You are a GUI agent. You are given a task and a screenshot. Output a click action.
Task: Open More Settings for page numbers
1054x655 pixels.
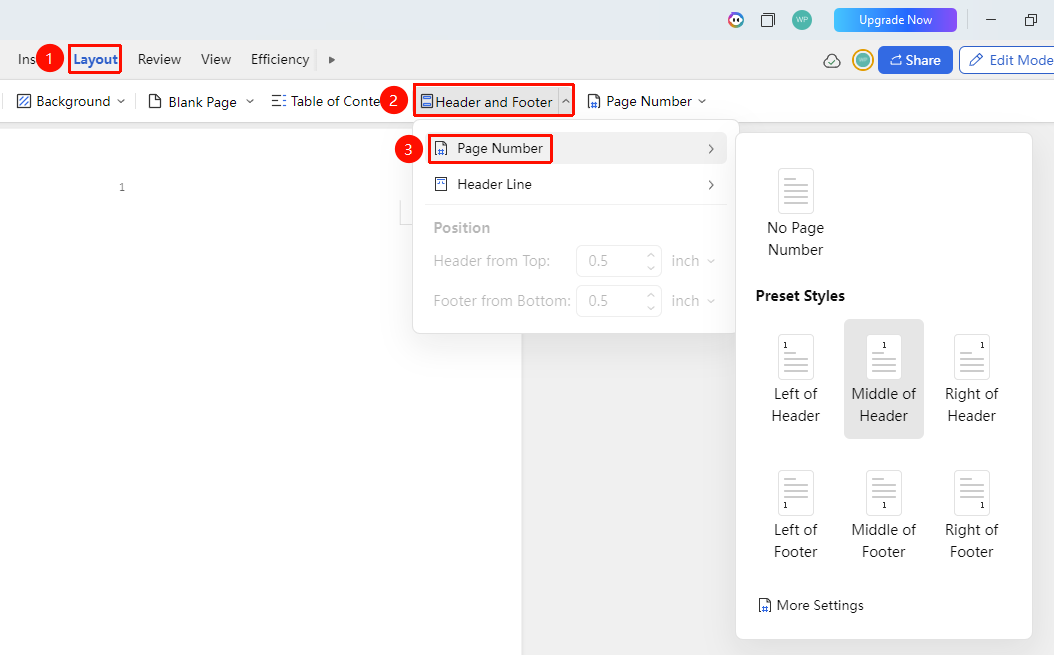tap(811, 605)
